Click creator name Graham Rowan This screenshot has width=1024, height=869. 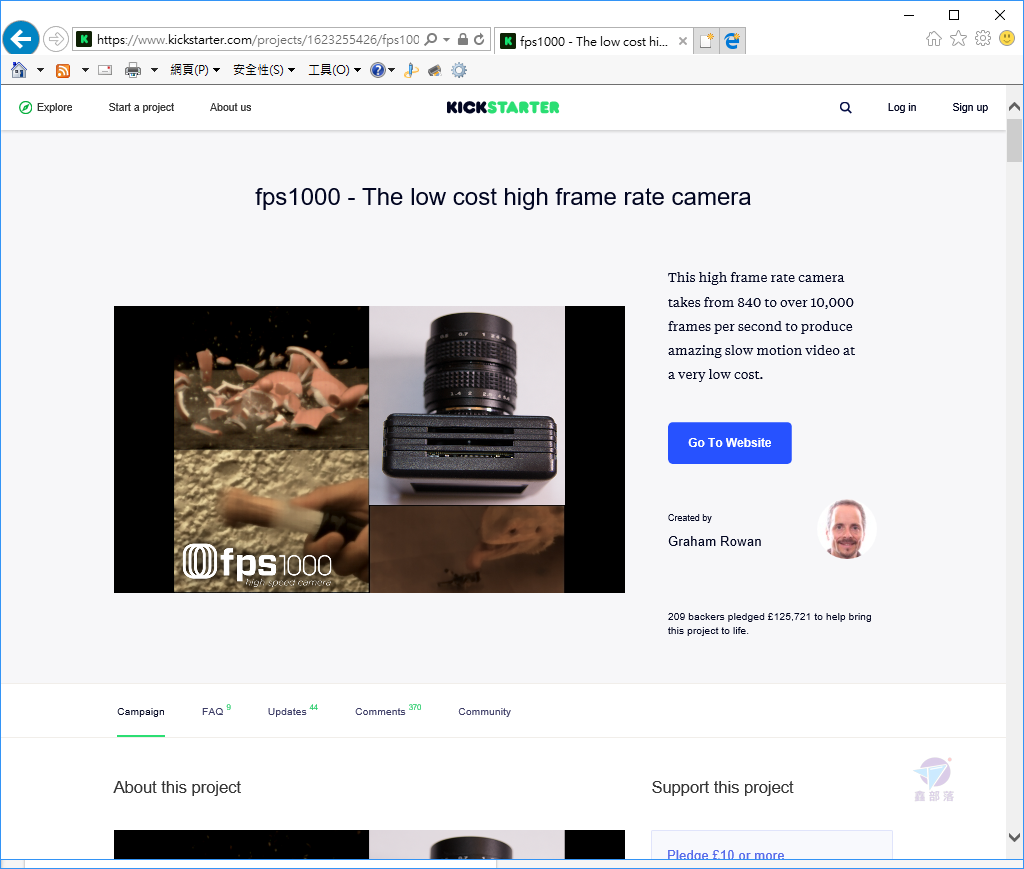[714, 541]
